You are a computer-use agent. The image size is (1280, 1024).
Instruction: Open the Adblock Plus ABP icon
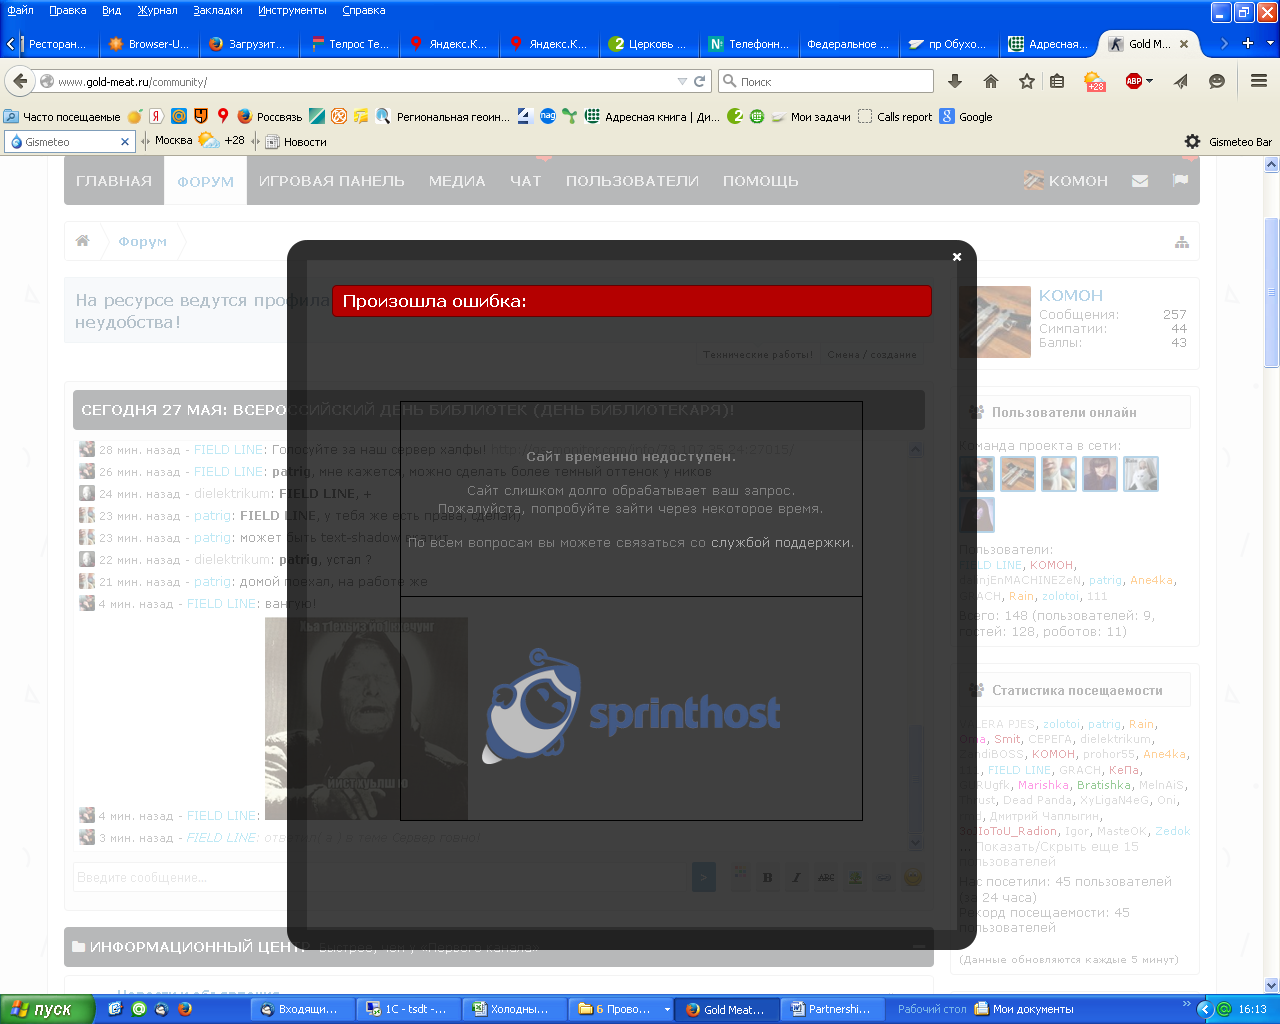click(x=1134, y=82)
